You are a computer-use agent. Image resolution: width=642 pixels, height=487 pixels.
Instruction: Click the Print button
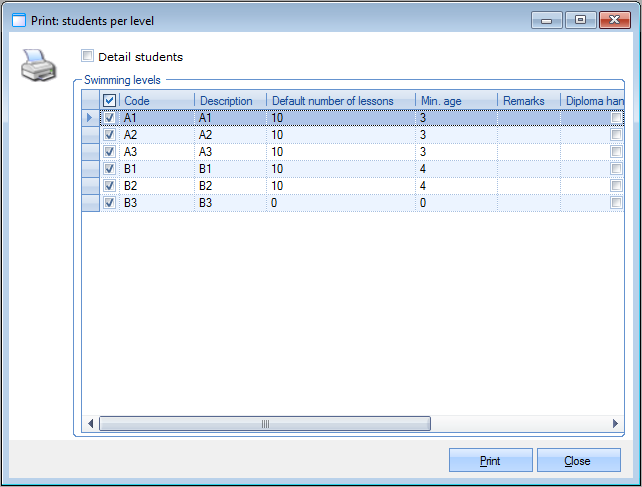[490, 461]
